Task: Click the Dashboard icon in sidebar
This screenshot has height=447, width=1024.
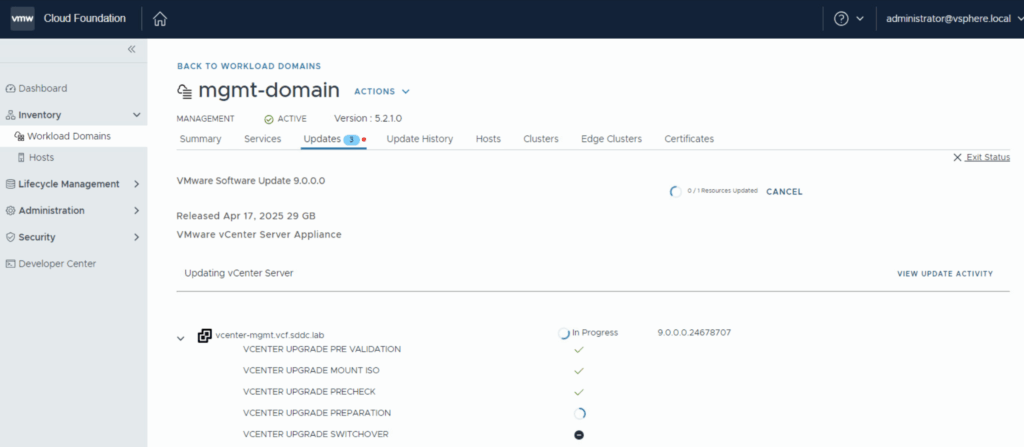Action: click(x=11, y=89)
